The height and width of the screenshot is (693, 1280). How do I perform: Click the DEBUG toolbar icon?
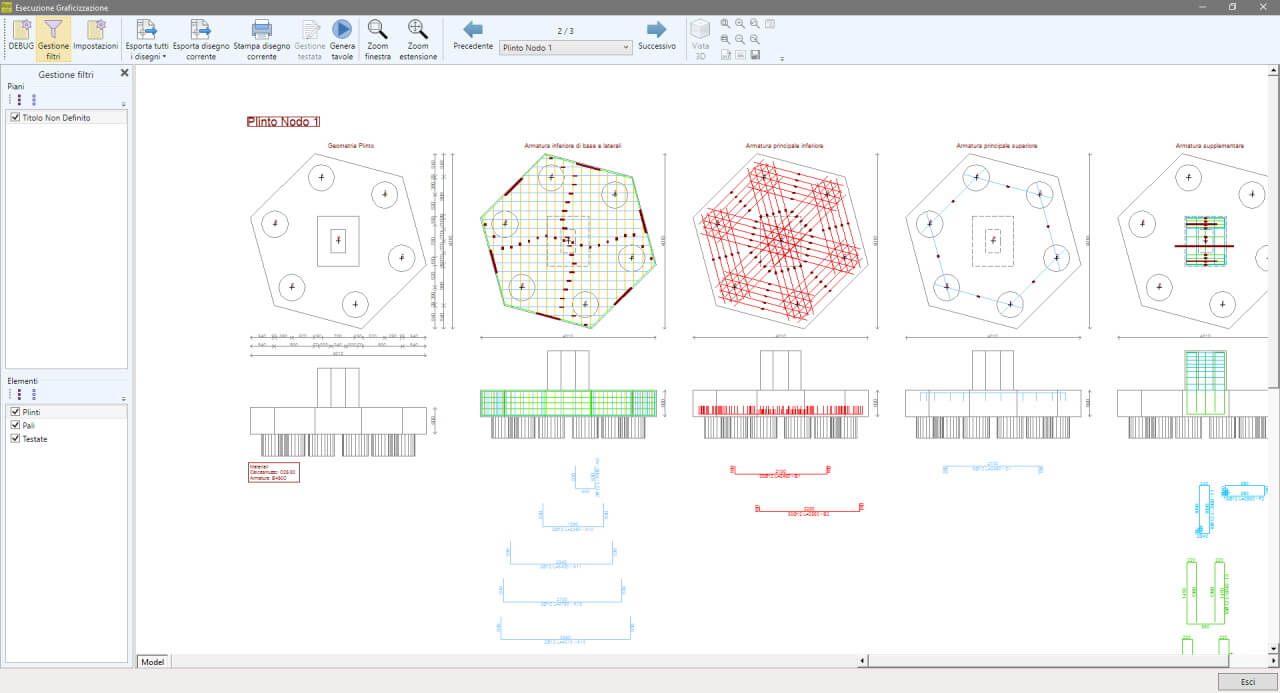(x=20, y=30)
